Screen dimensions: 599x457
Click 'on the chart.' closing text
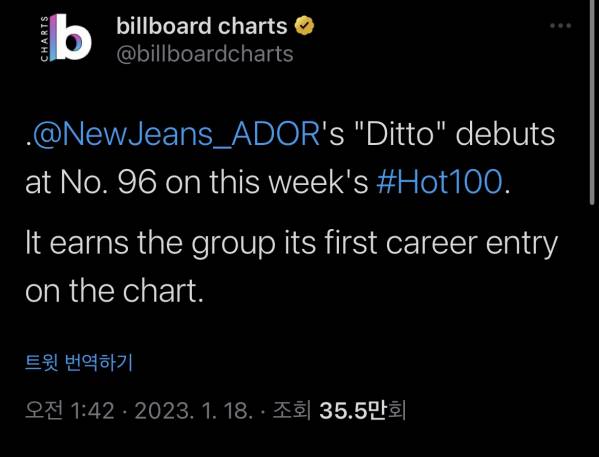[115, 291]
